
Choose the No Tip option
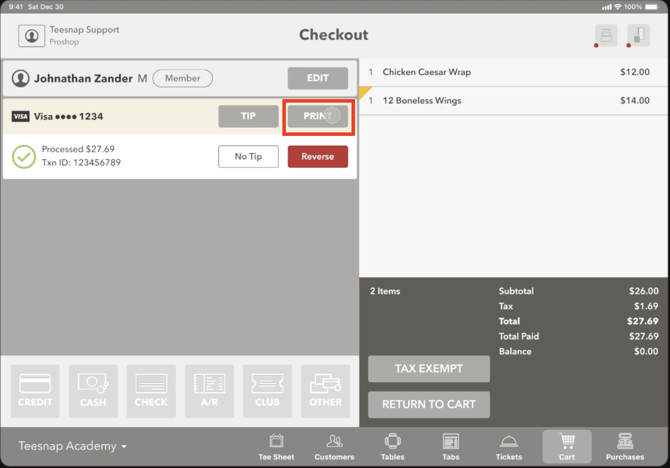coord(248,156)
